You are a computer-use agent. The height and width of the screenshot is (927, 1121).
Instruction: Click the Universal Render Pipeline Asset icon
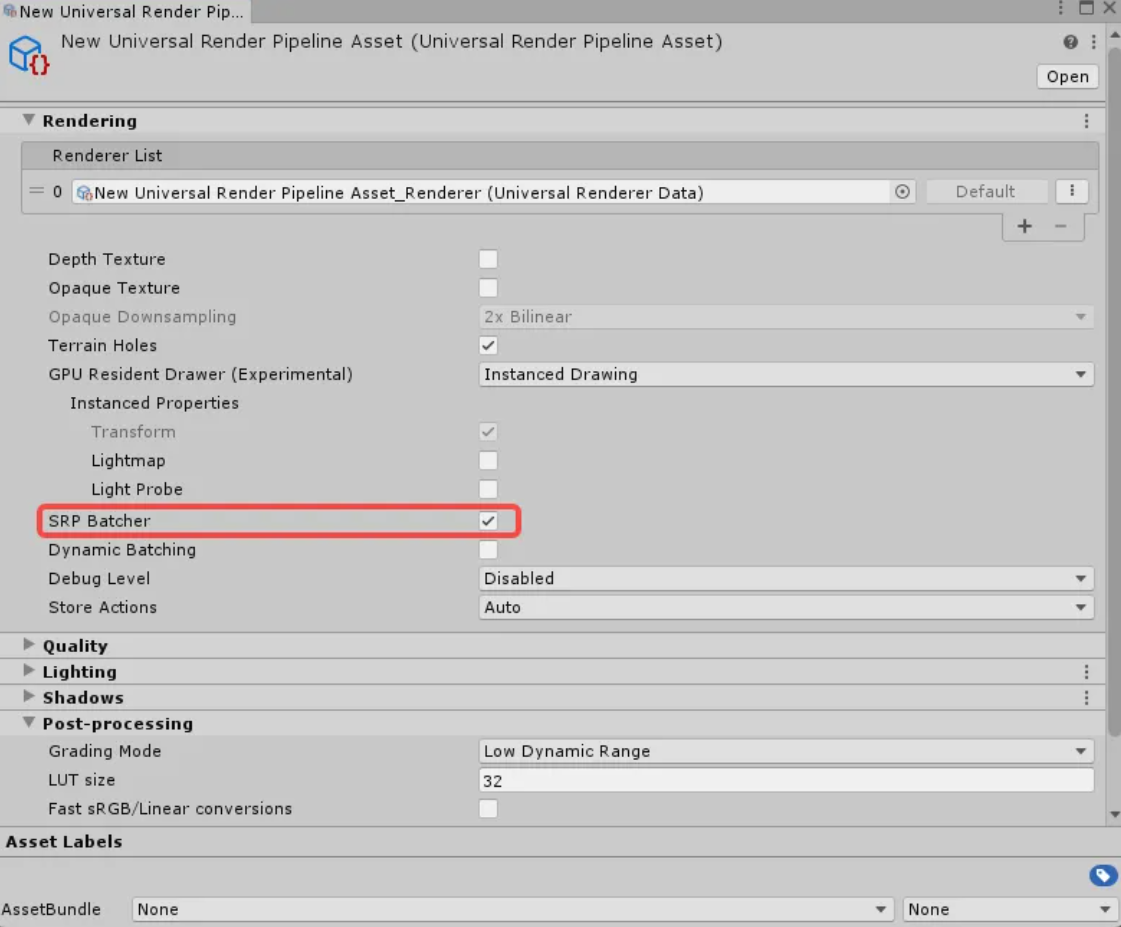[28, 55]
